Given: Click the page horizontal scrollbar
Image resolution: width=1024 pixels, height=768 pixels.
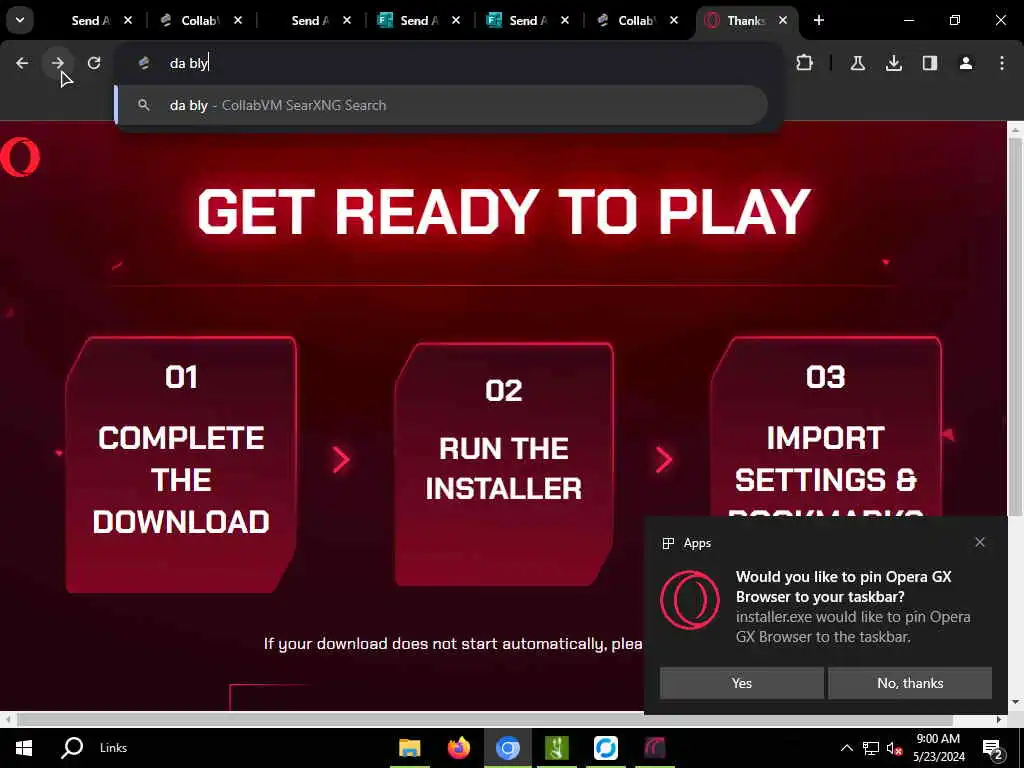Looking at the screenshot, I should click(485, 719).
